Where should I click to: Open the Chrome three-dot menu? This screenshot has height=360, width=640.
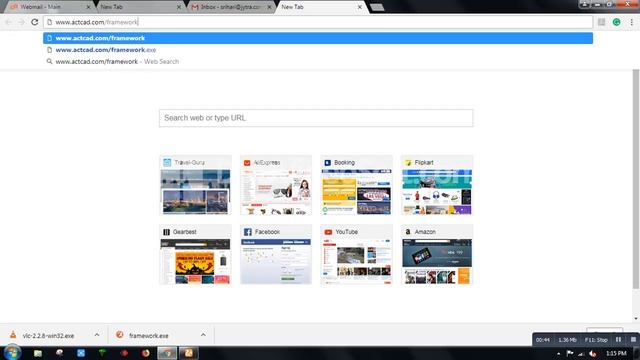(x=631, y=22)
